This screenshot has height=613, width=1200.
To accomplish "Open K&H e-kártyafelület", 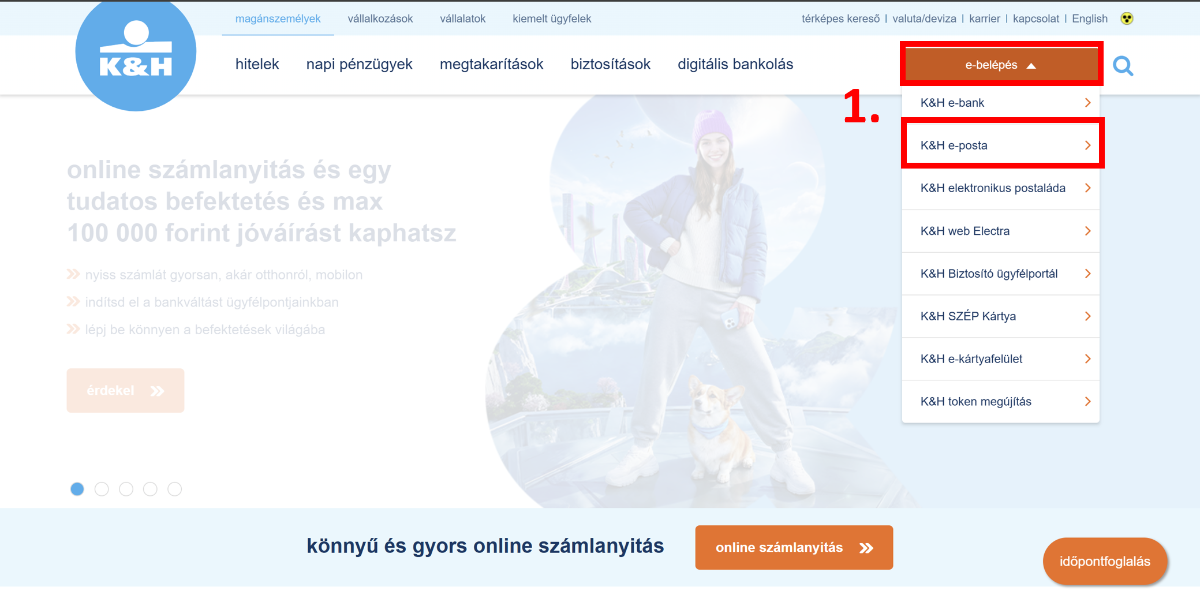I will tap(1001, 358).
